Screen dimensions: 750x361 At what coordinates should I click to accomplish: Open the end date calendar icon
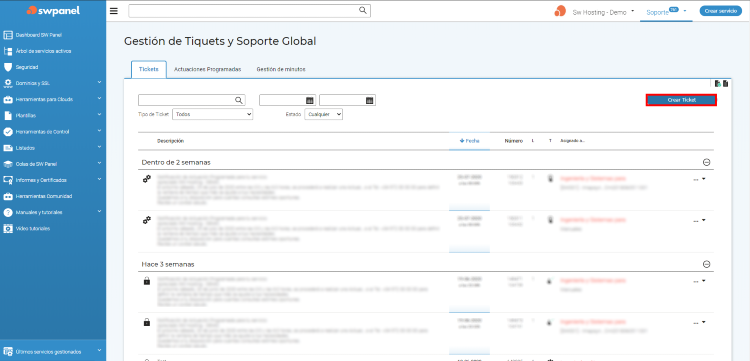[x=369, y=100]
